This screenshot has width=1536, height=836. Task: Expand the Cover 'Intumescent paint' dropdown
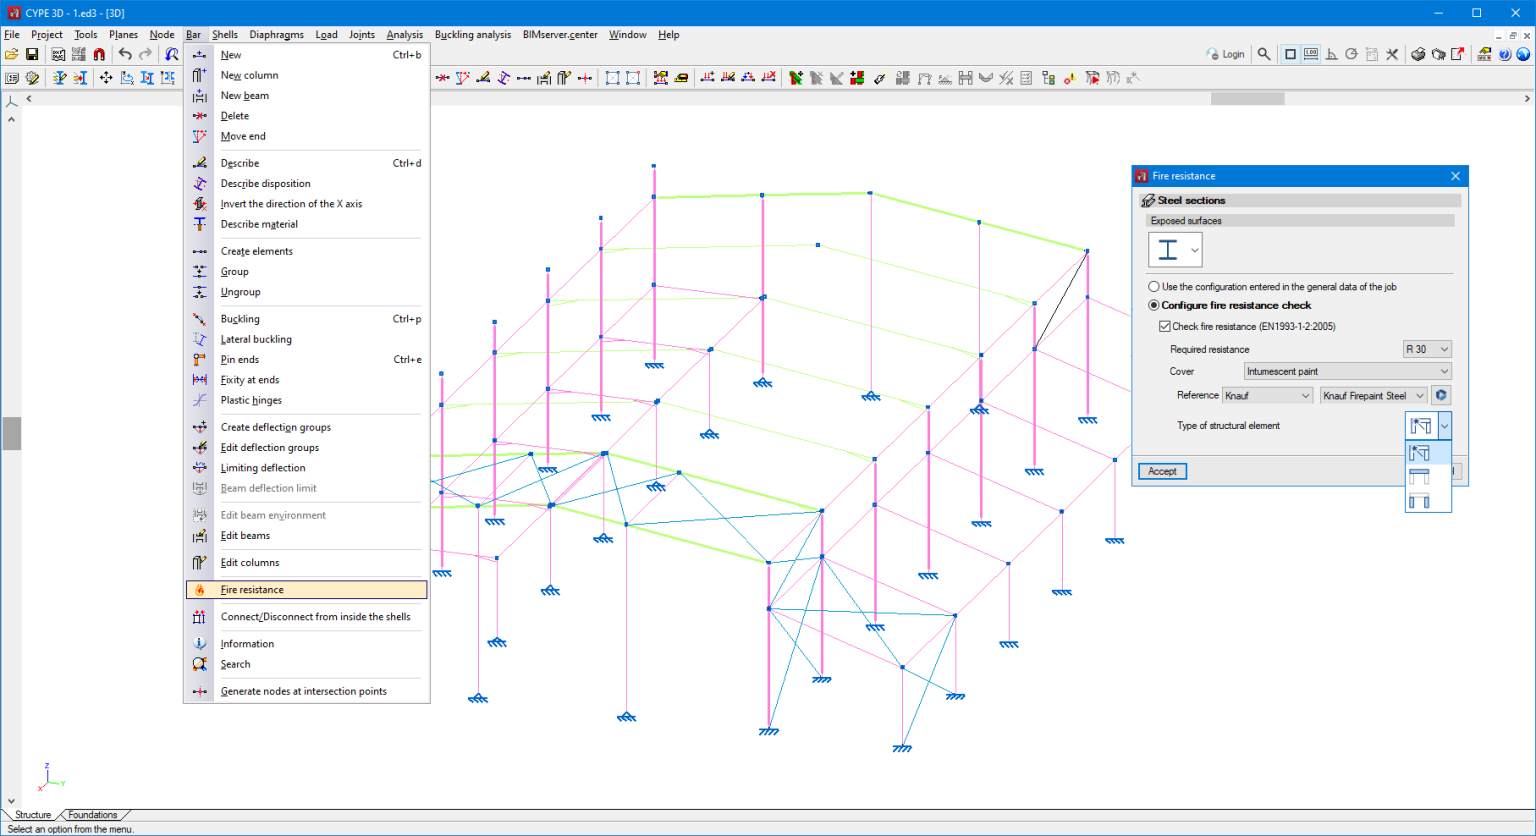point(1346,371)
